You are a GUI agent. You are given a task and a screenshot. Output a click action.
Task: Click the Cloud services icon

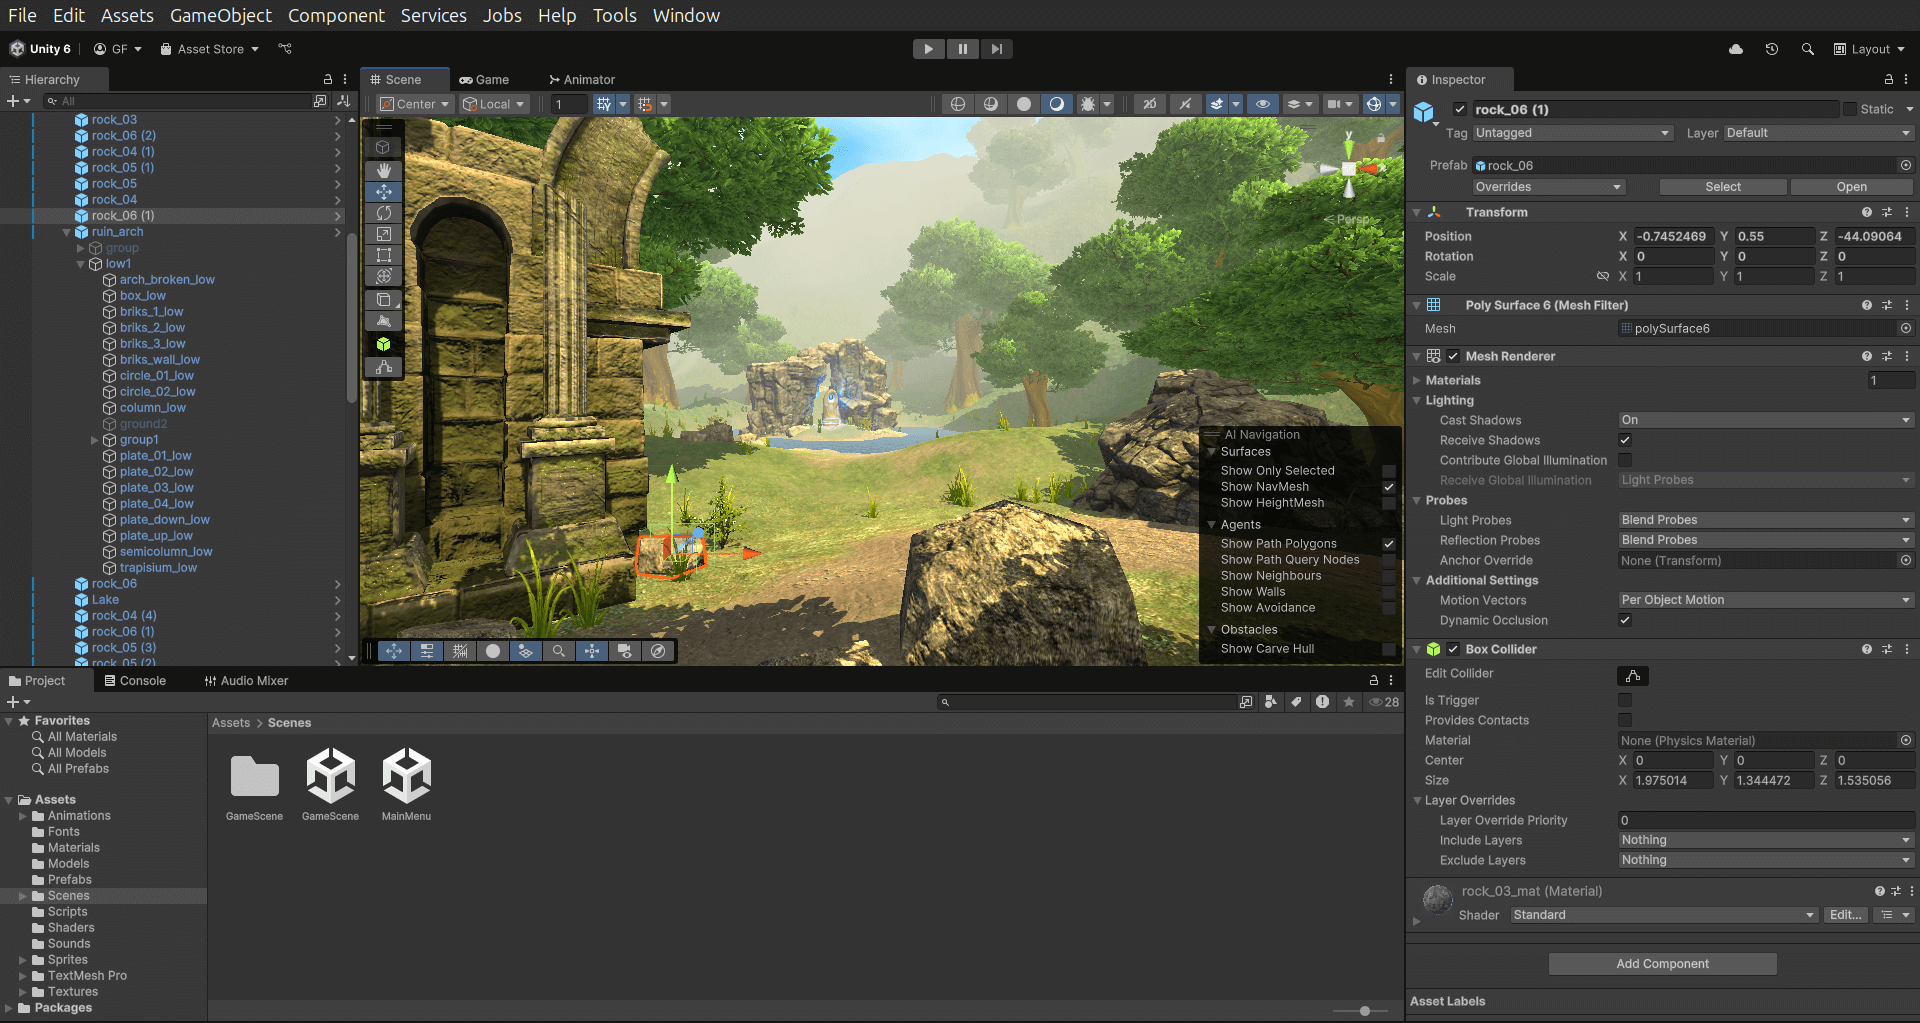tap(1736, 49)
